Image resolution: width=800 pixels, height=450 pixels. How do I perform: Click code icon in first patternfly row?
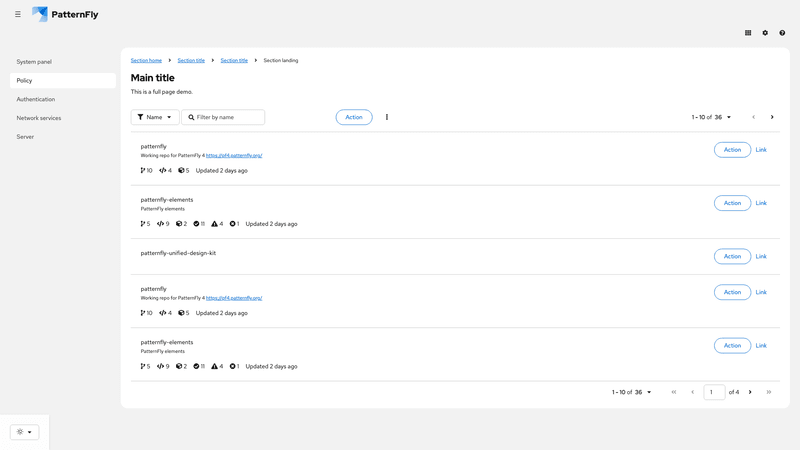(163, 170)
